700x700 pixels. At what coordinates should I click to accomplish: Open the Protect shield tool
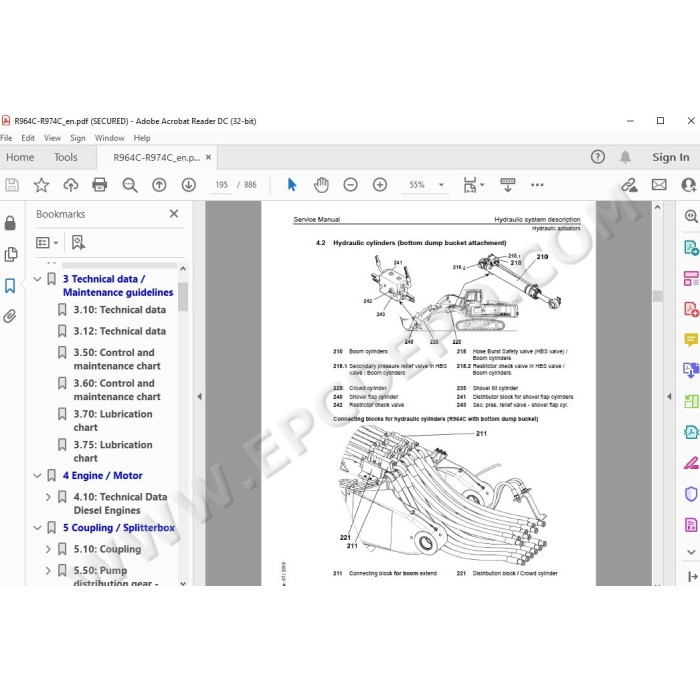click(x=691, y=494)
